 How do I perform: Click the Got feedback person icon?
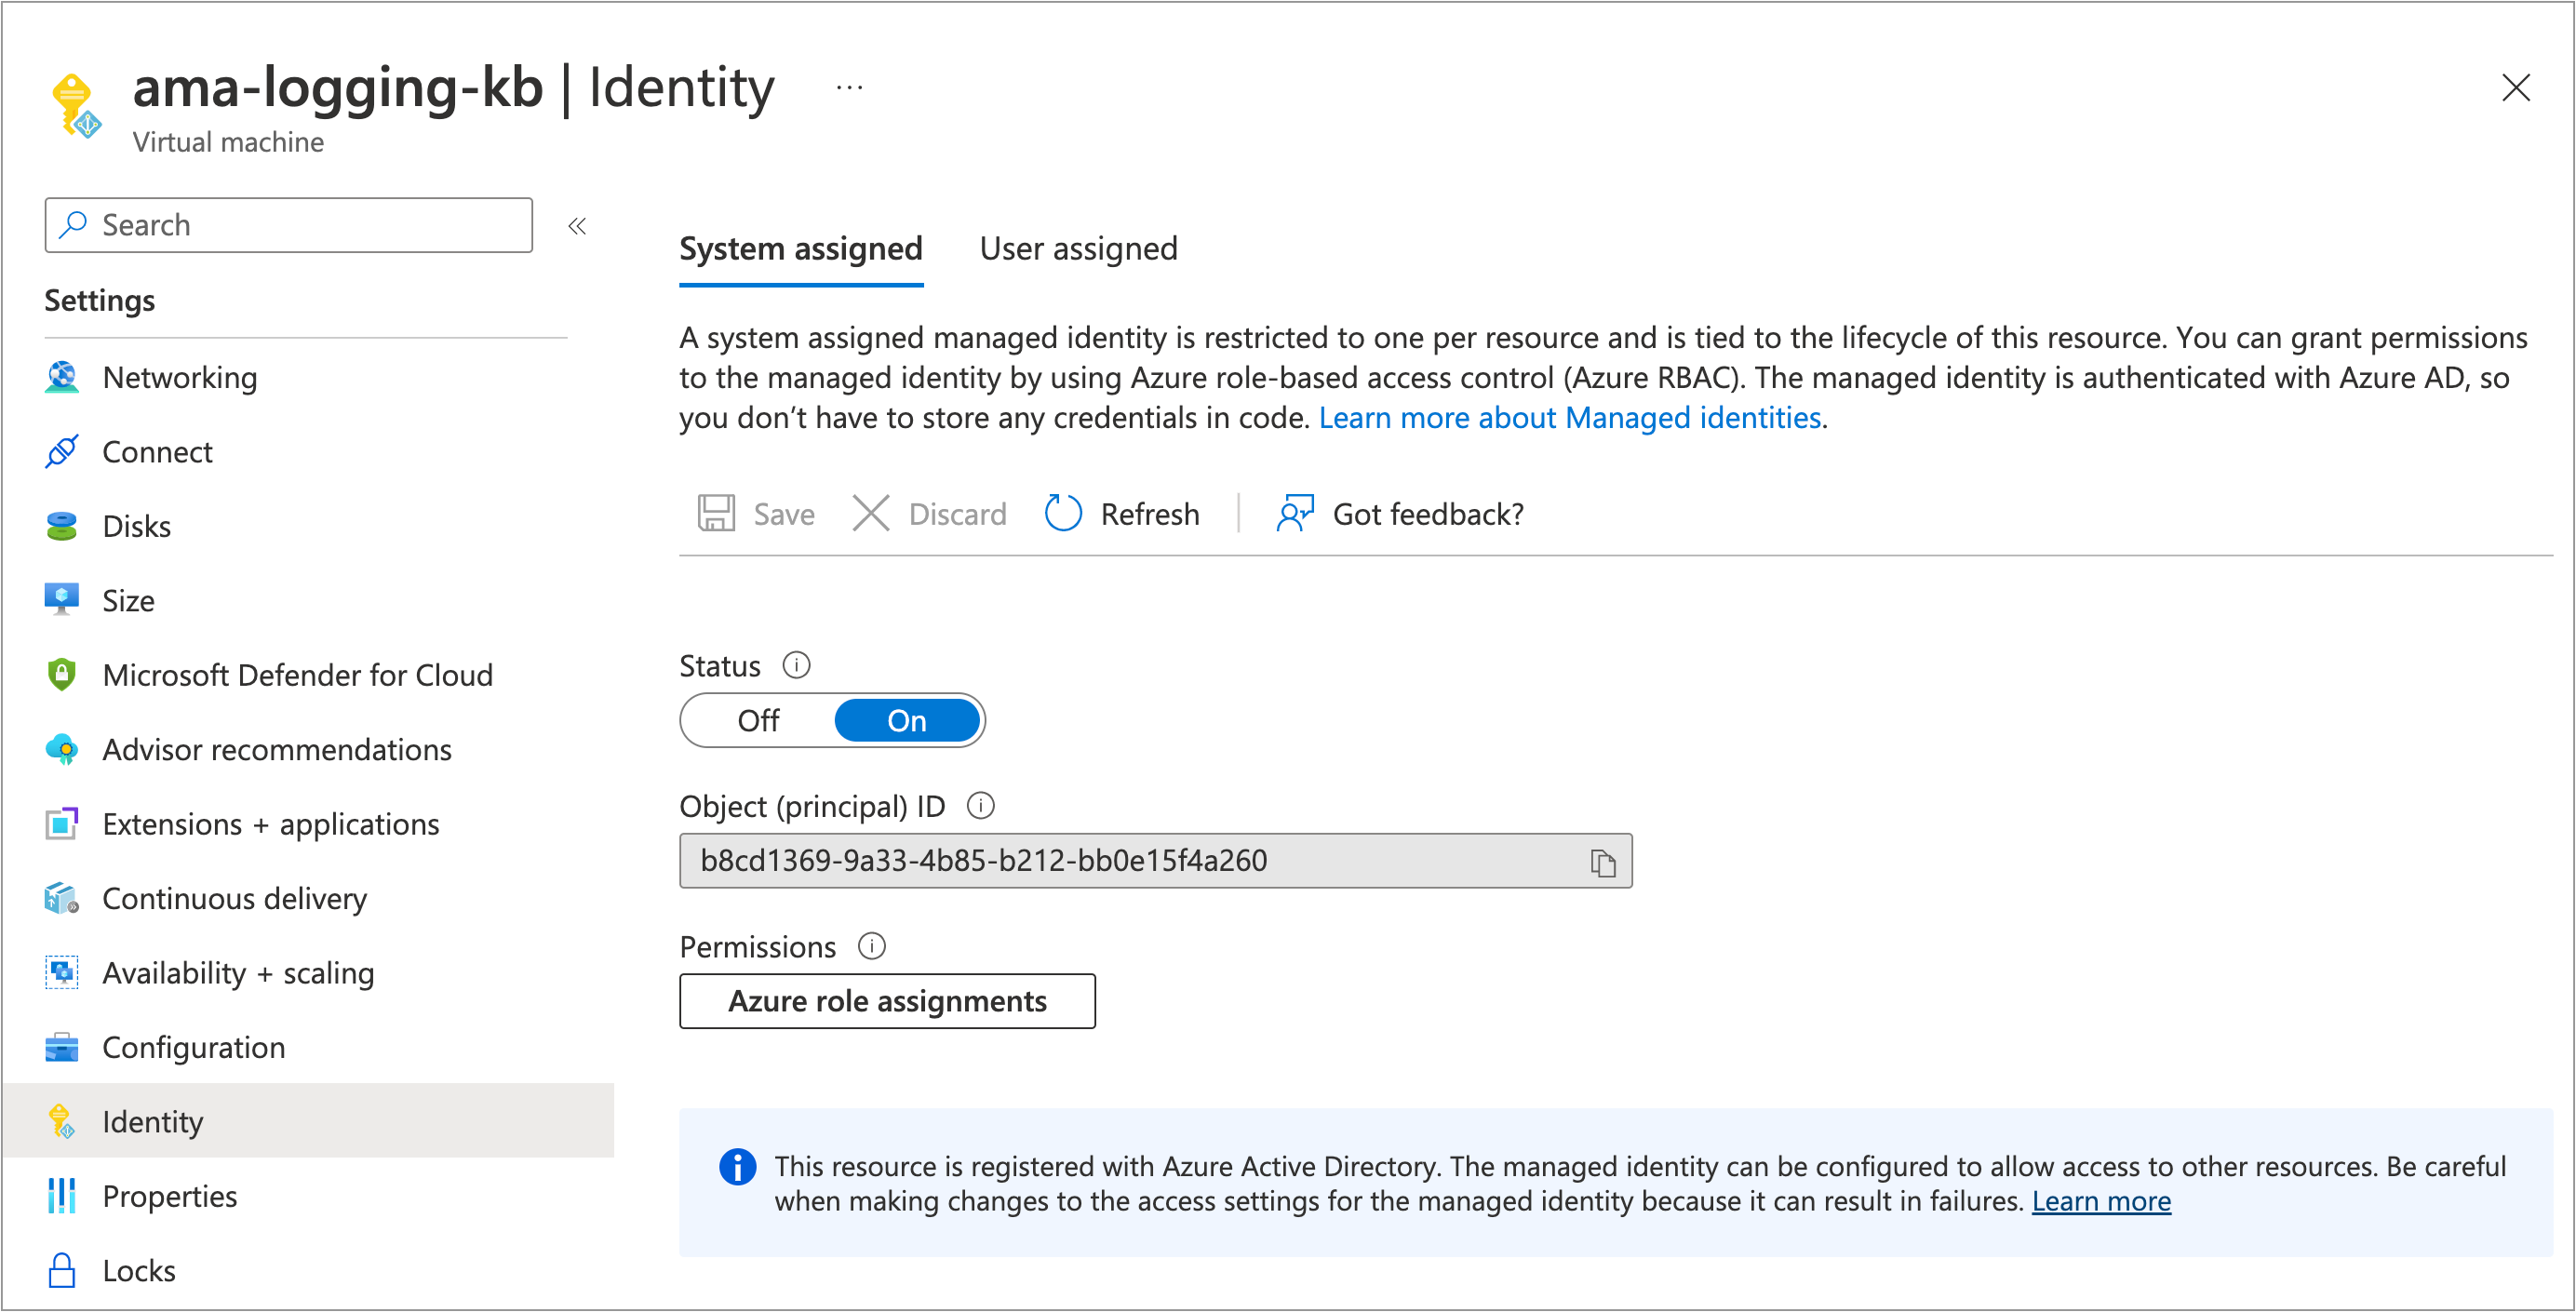pos(1295,514)
